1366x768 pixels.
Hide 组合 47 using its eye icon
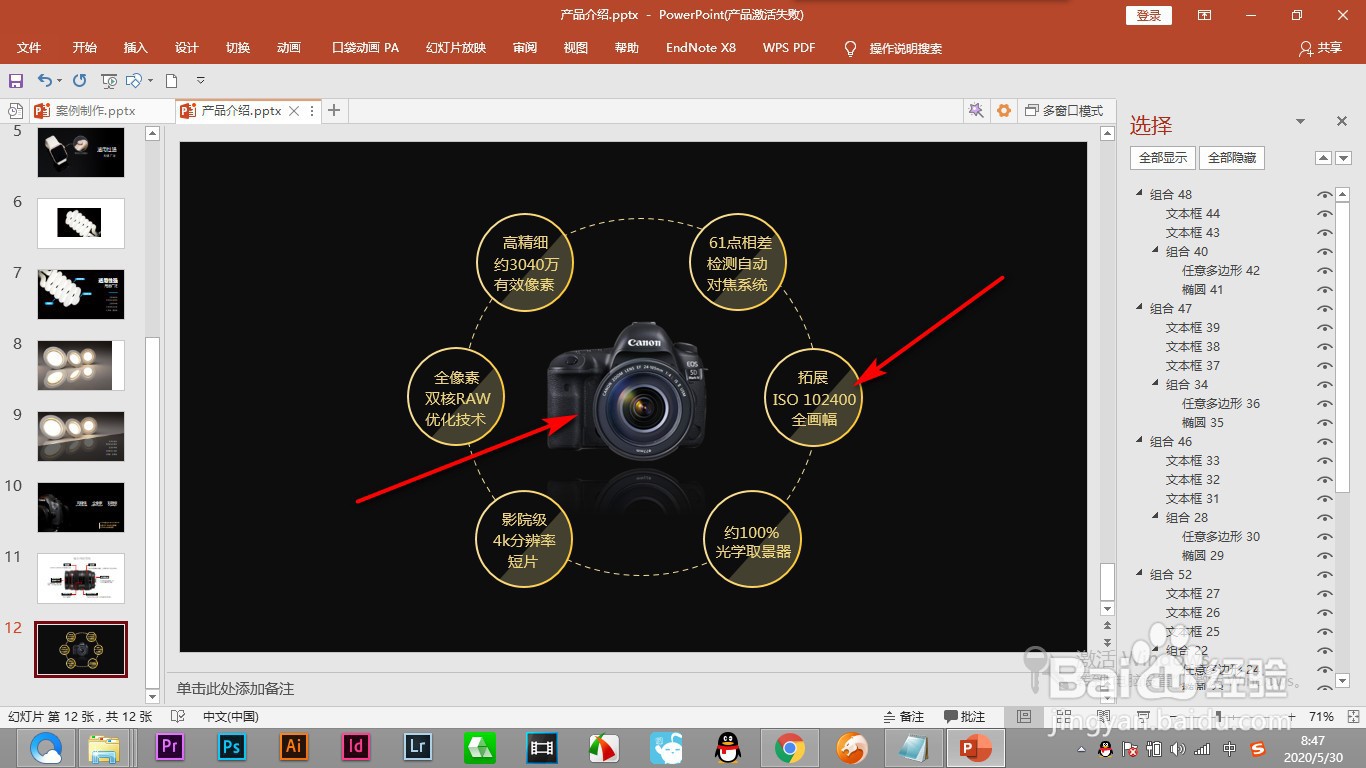1325,309
